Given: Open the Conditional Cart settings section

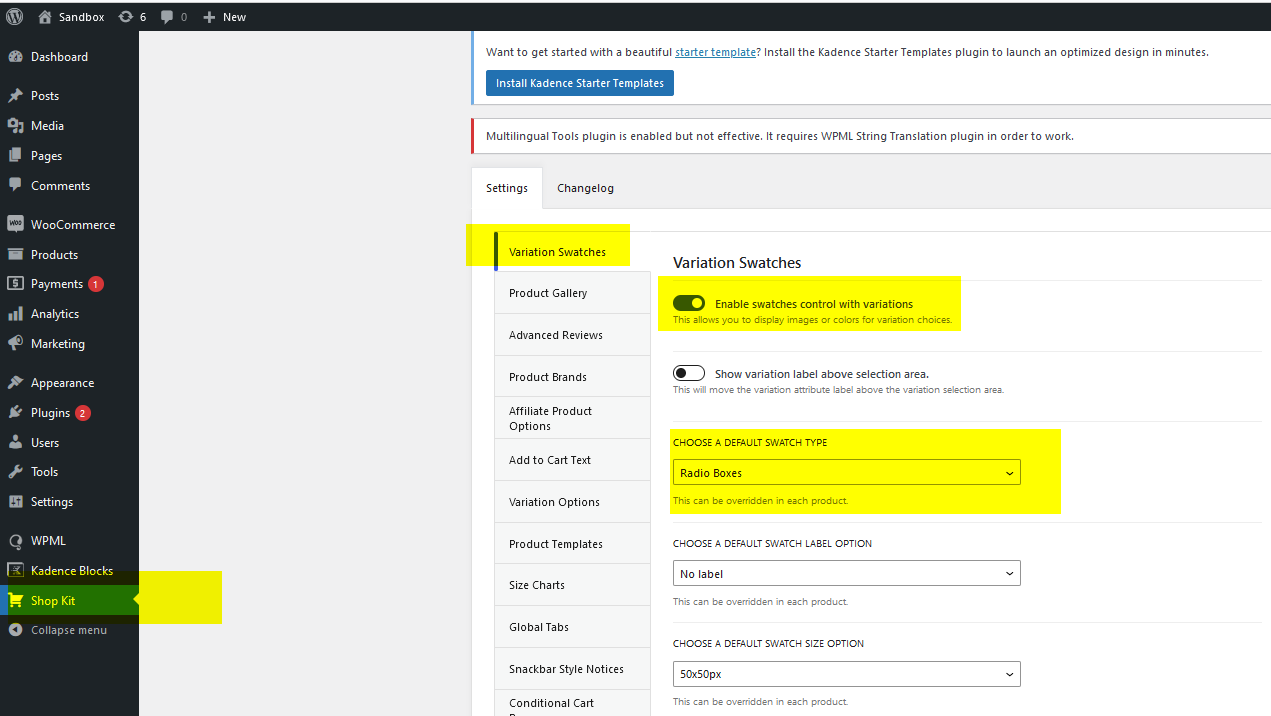Looking at the screenshot, I should 572,703.
